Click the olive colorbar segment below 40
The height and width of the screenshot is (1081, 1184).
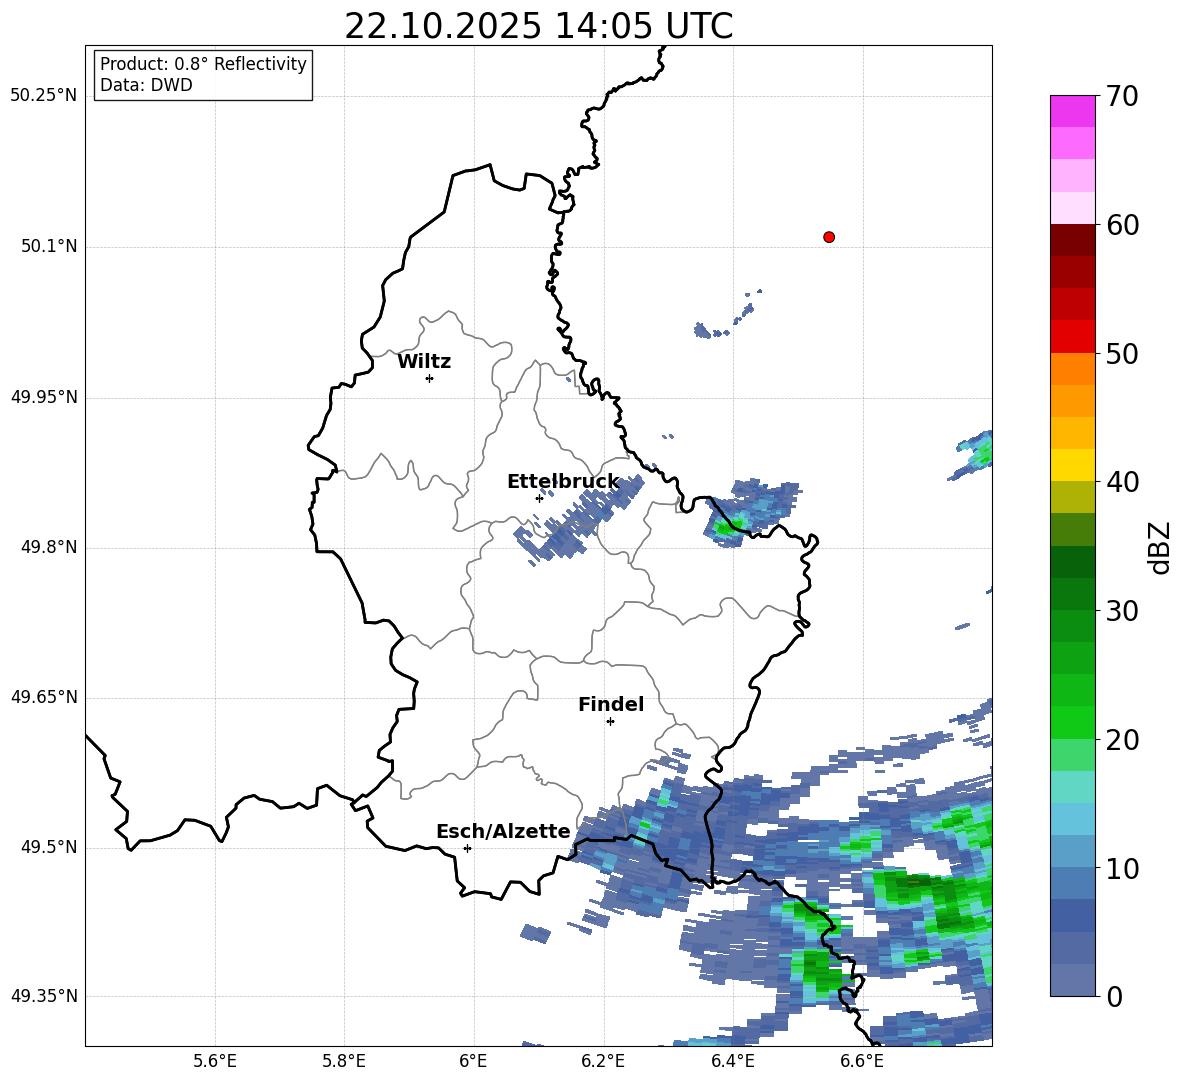click(x=1072, y=497)
